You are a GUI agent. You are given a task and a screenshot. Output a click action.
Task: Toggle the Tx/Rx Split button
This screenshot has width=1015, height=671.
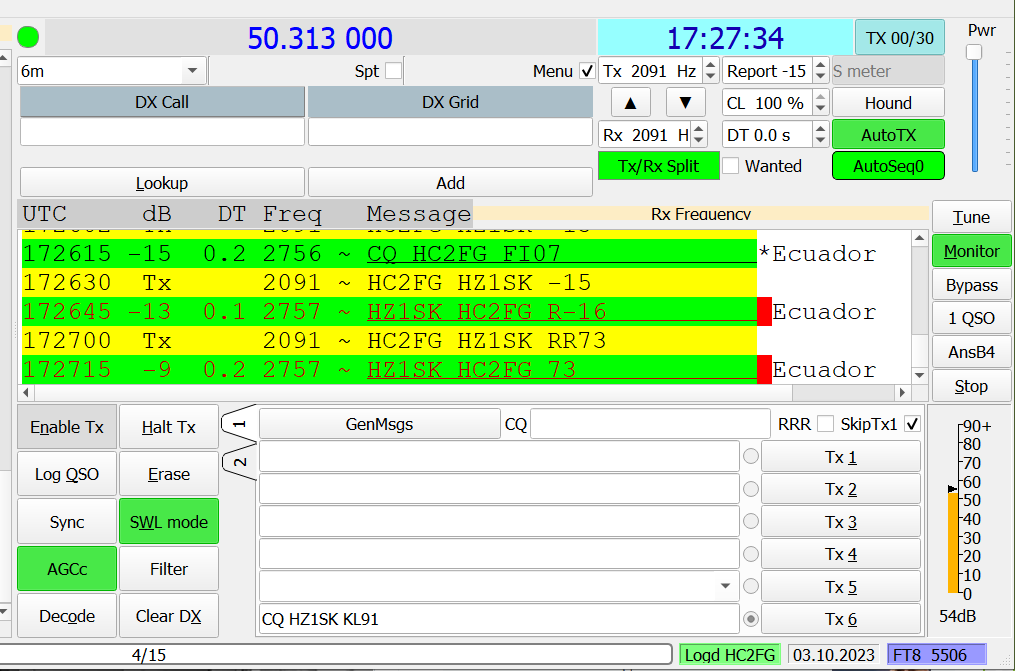click(x=658, y=166)
